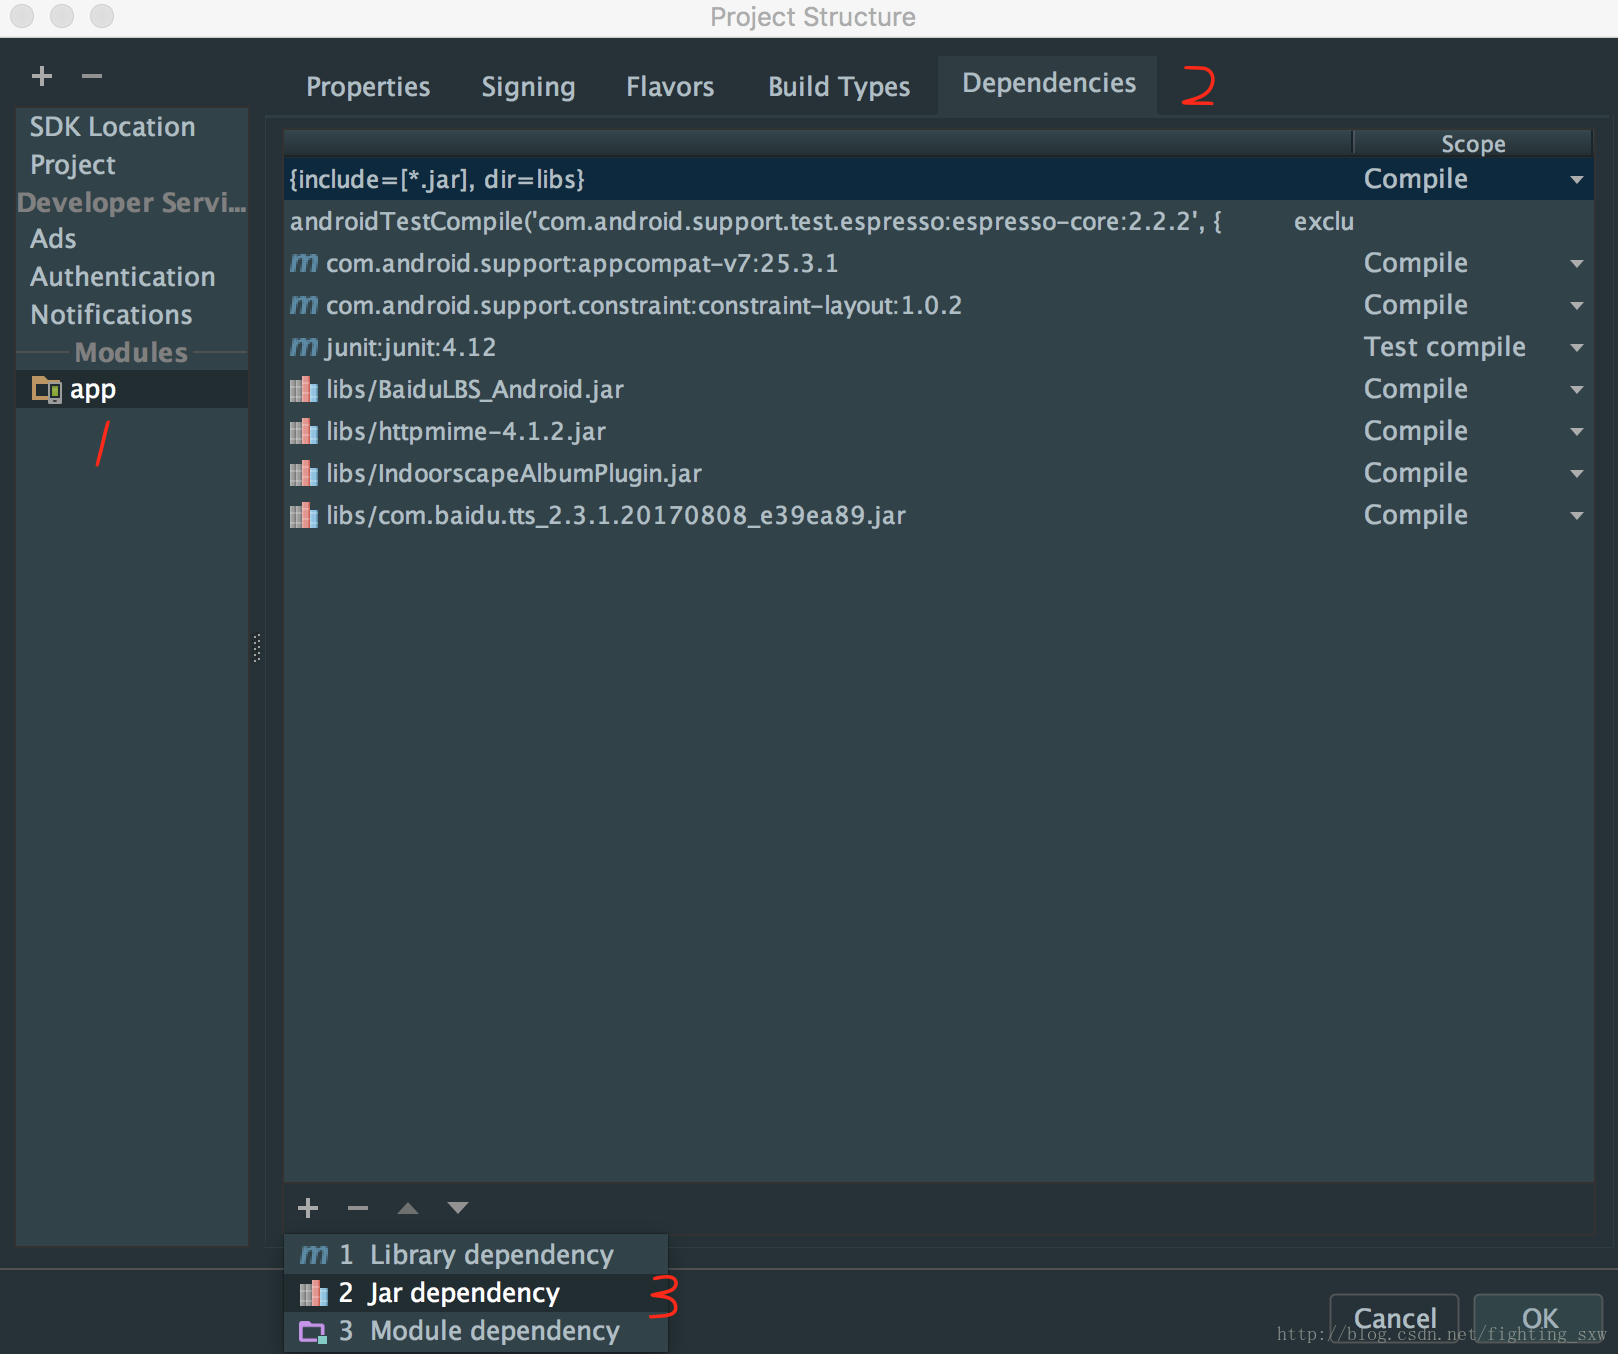
Task: Select the Dependencies tab
Action: (1048, 84)
